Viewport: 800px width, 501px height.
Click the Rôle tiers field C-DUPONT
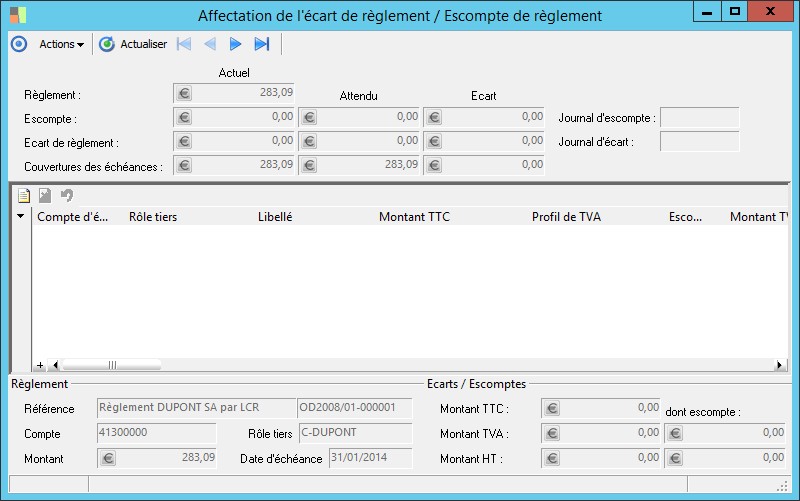pyautogui.click(x=355, y=433)
